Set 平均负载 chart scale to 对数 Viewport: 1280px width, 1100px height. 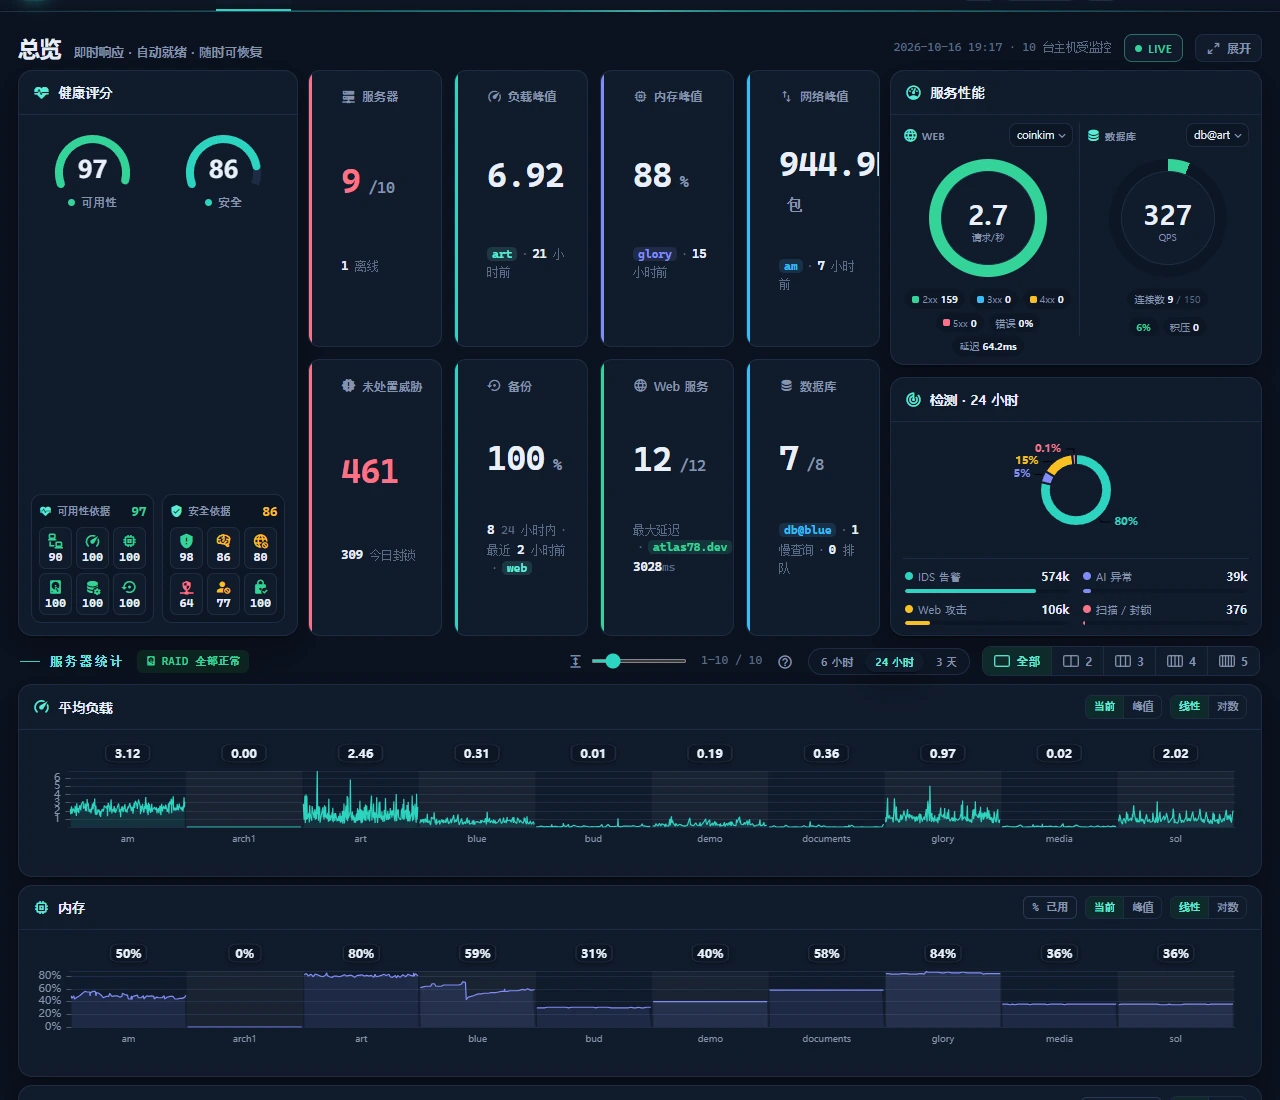(x=1228, y=706)
